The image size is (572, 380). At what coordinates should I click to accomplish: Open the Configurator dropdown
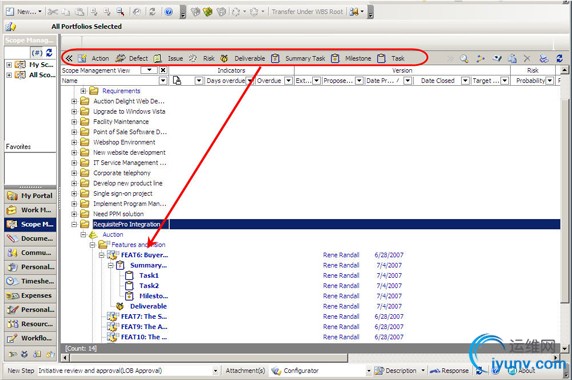[x=368, y=371]
